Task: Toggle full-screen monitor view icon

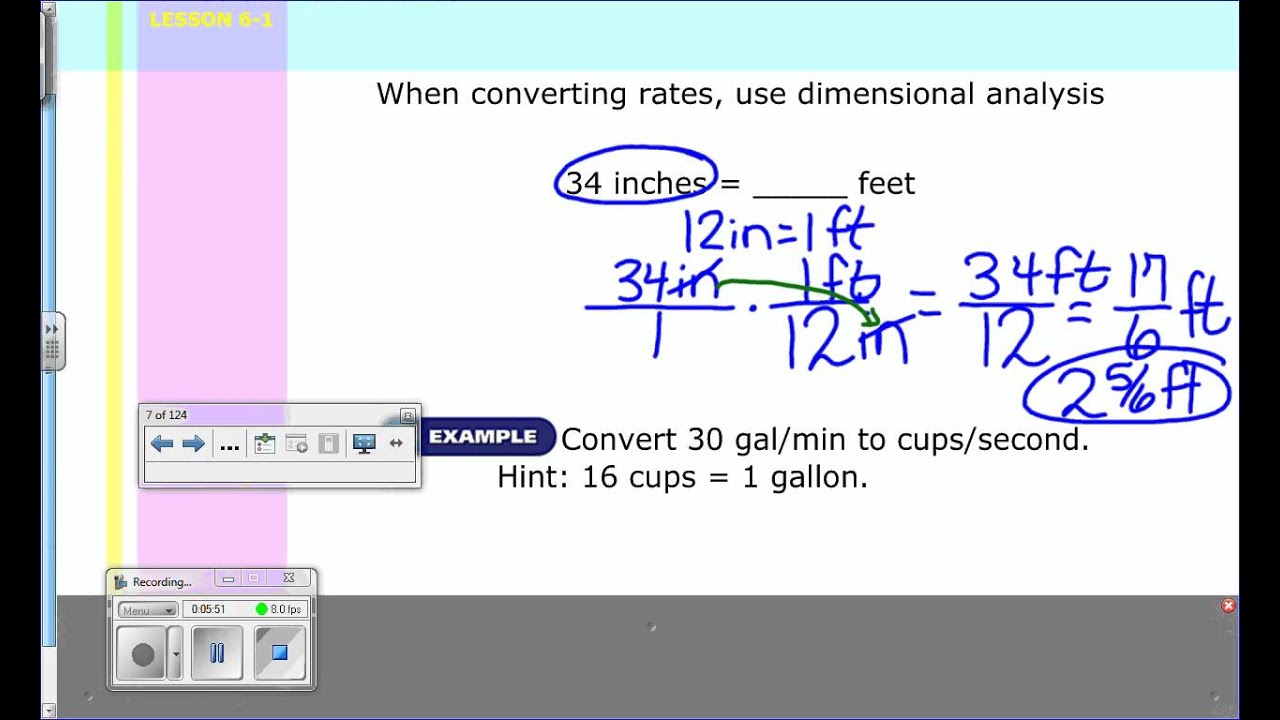Action: tap(364, 444)
